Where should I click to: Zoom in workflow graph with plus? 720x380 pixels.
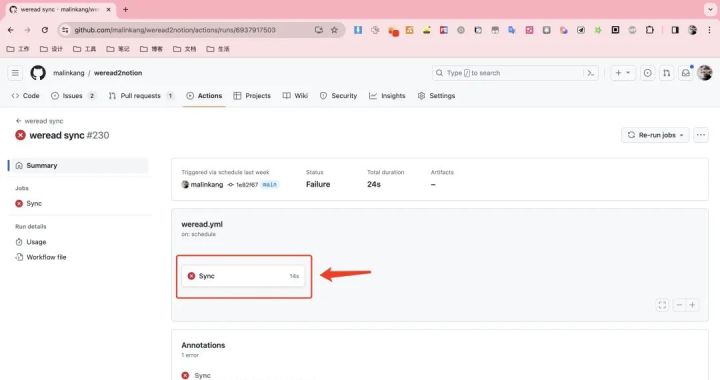(692, 305)
